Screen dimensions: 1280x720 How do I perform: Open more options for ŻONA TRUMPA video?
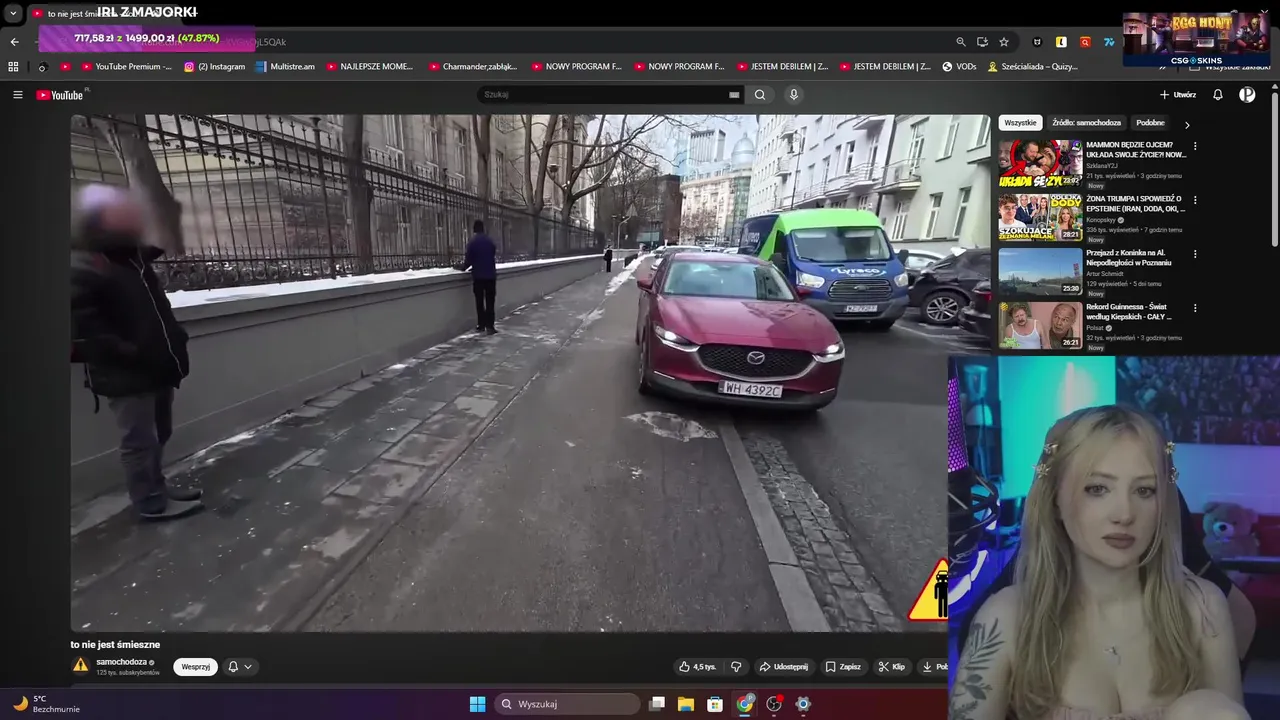[x=1195, y=200]
